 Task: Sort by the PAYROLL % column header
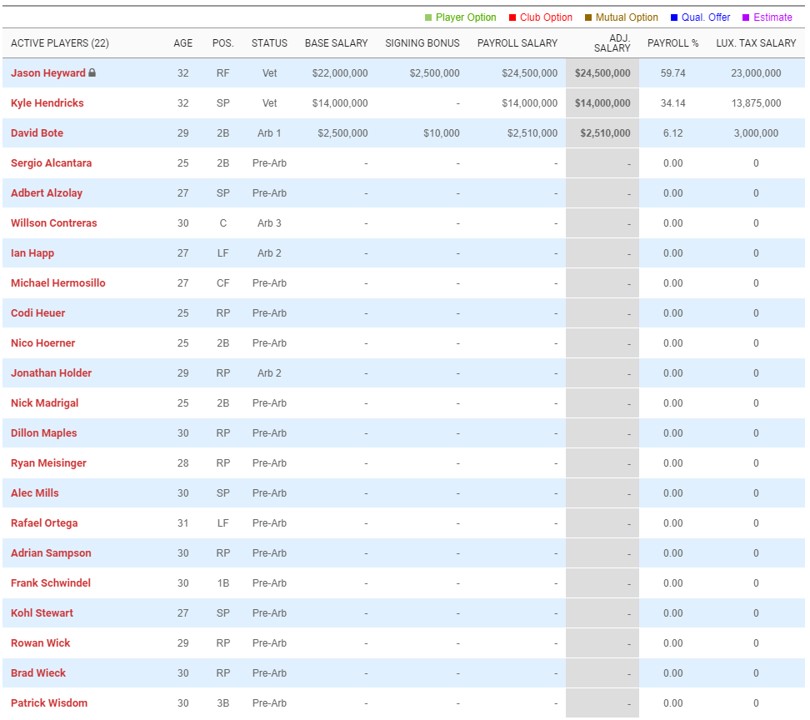(673, 43)
